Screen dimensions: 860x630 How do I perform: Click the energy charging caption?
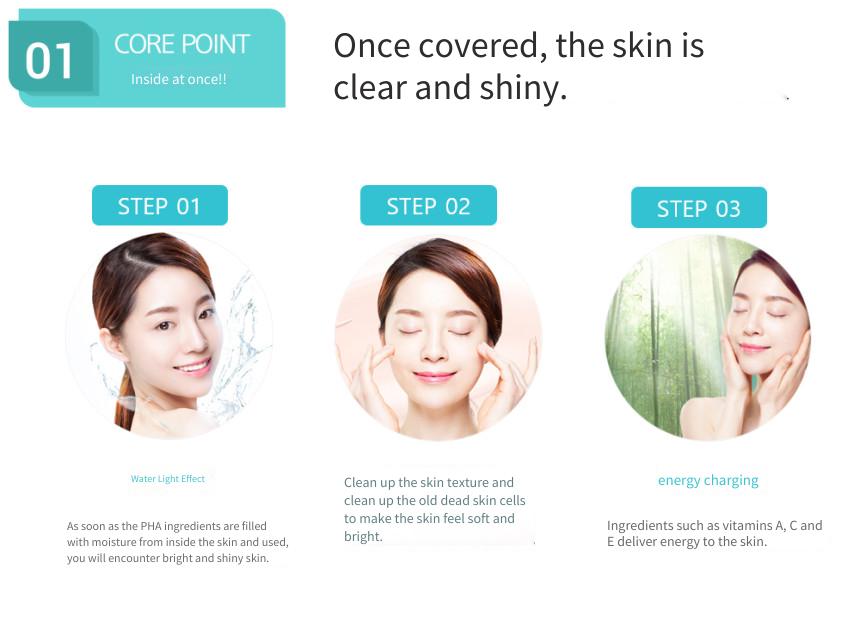(x=708, y=480)
